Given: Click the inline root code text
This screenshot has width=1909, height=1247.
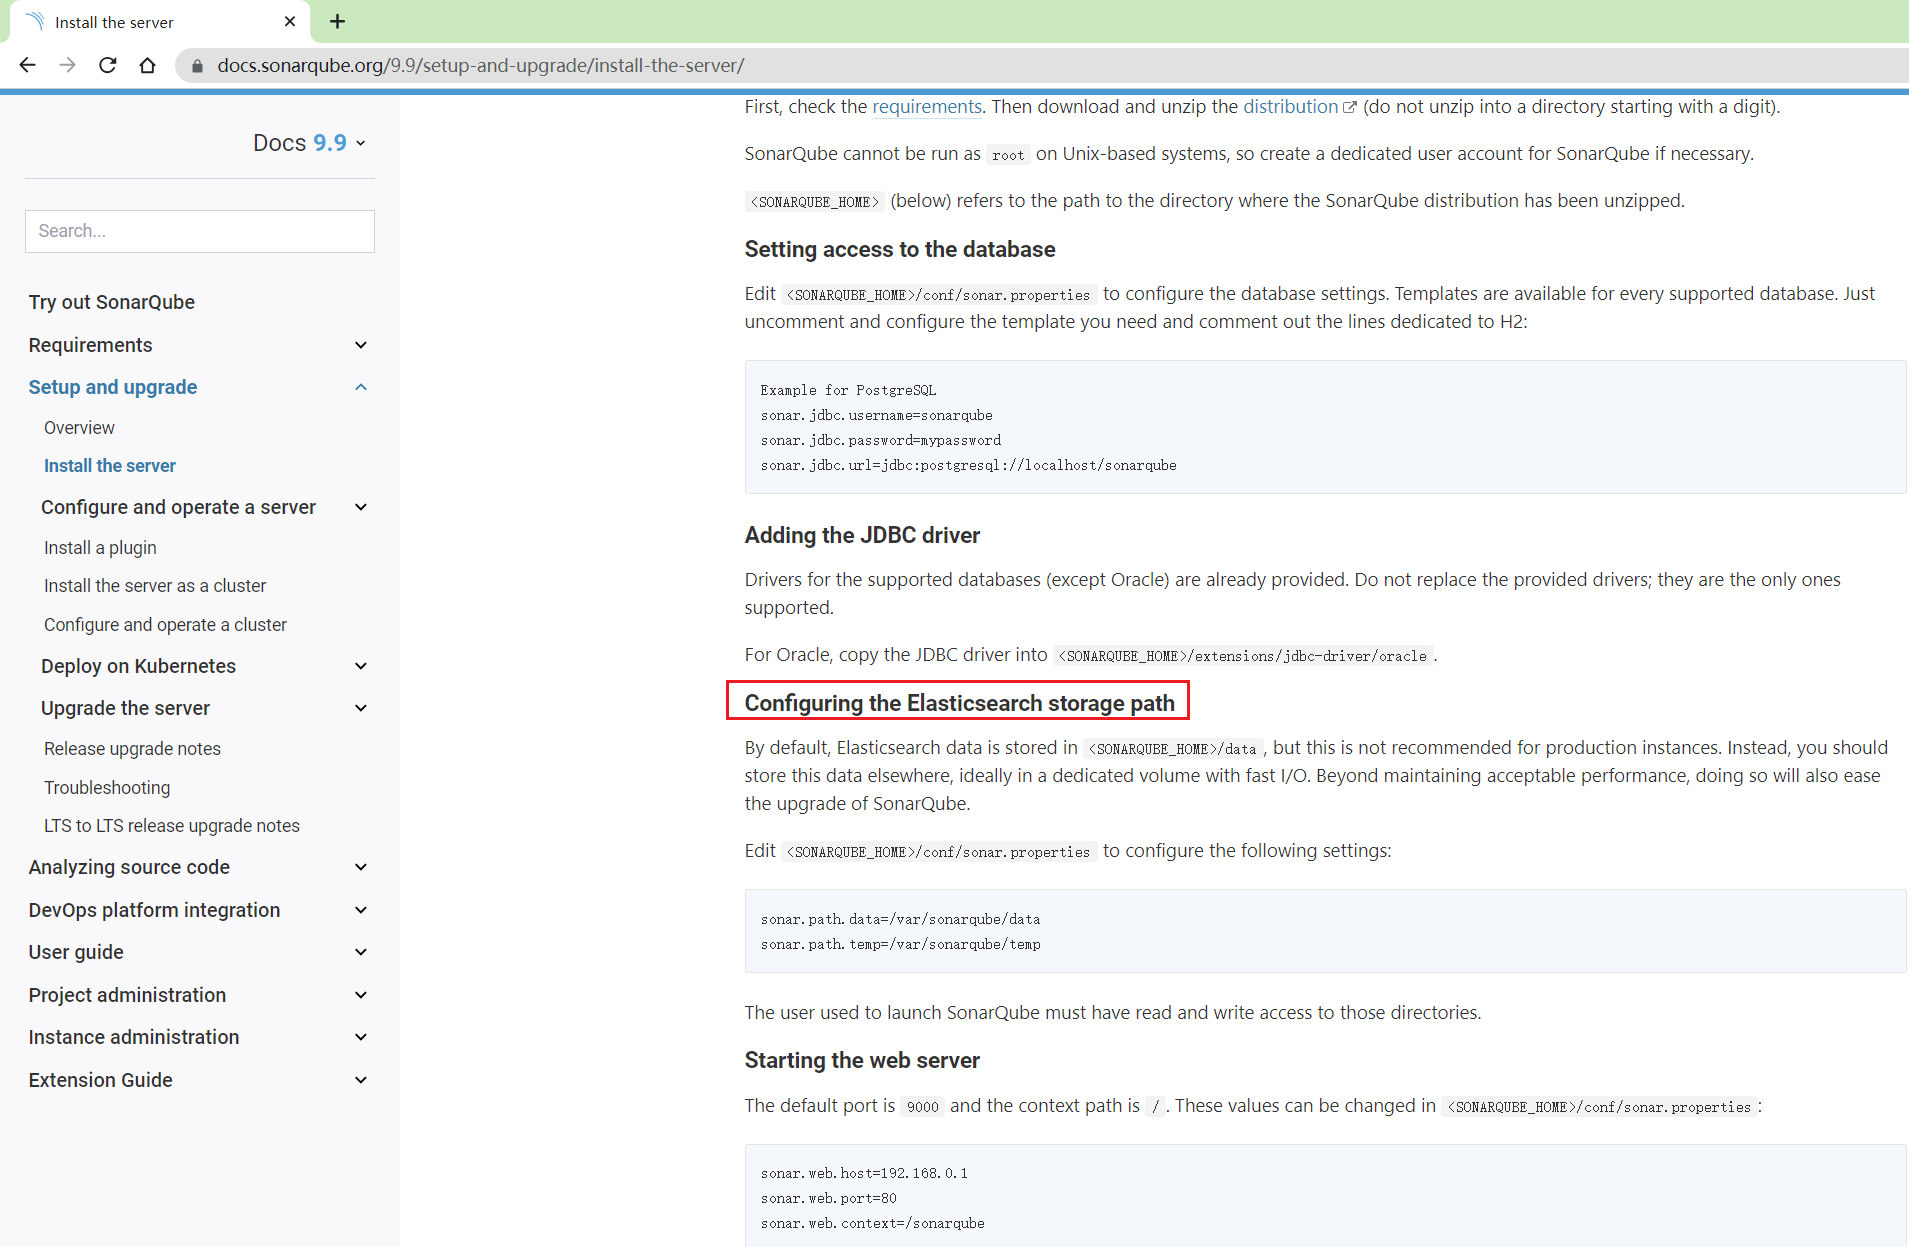Looking at the screenshot, I should pos(1008,155).
